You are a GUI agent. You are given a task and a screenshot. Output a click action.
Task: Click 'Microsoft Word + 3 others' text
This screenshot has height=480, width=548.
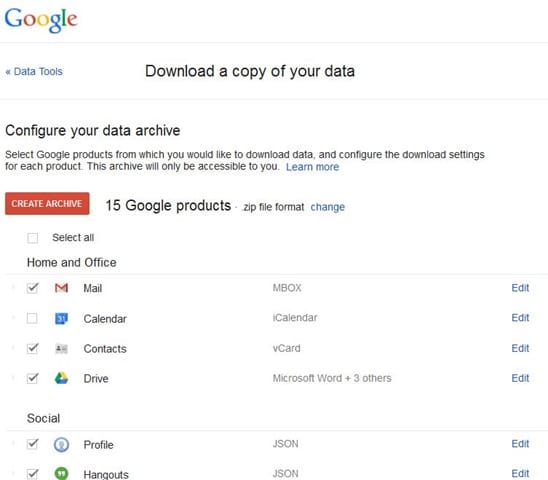click(332, 378)
